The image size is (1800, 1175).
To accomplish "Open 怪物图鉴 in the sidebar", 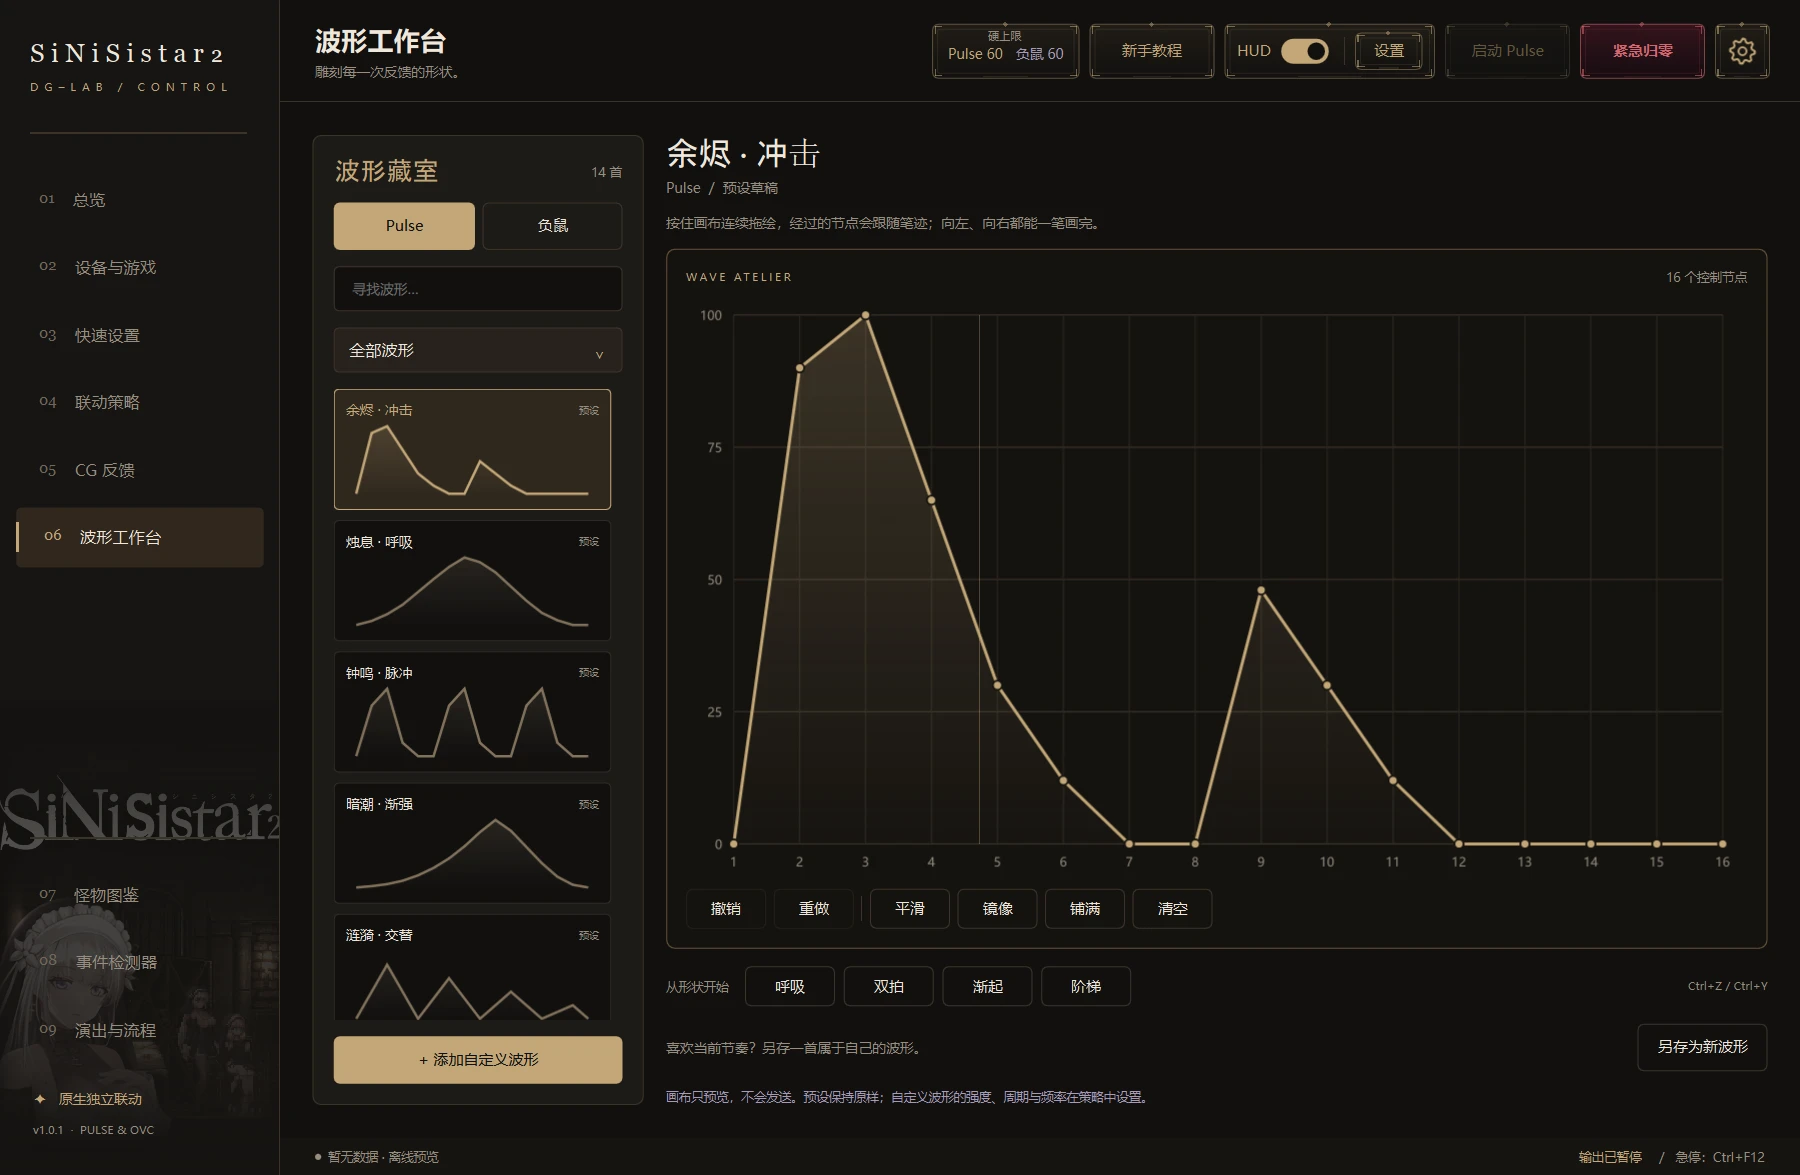I will (140, 895).
